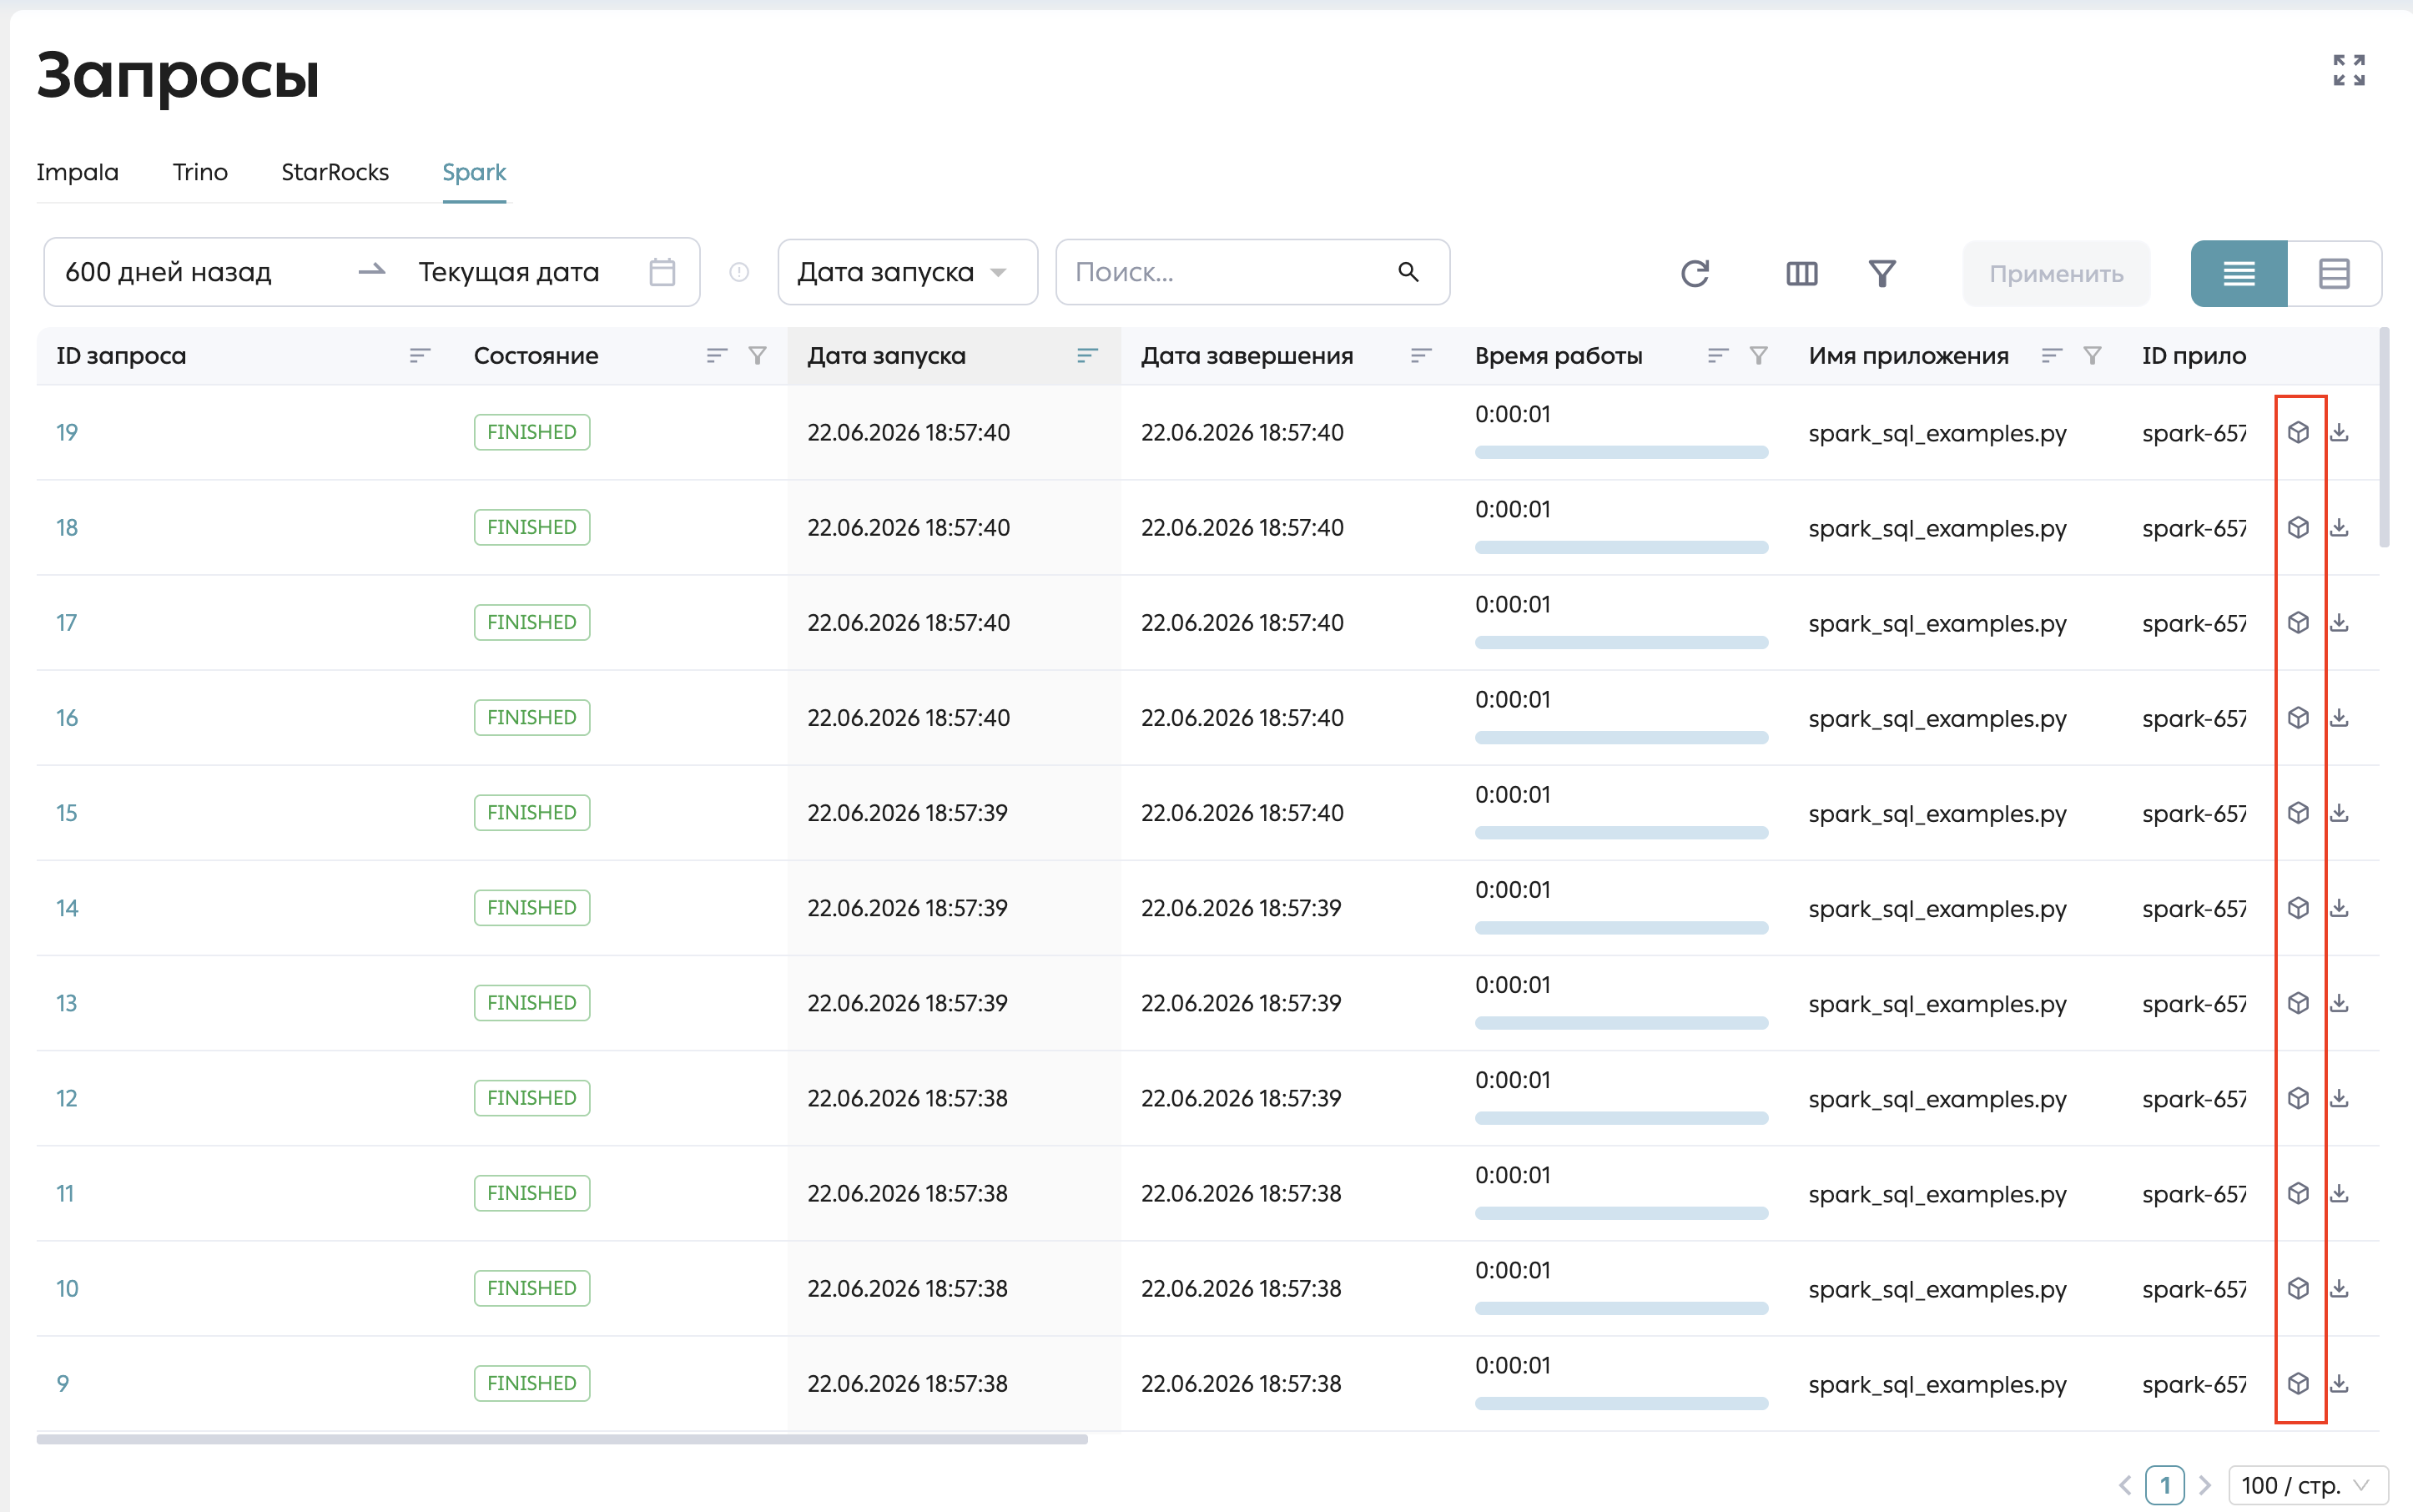Download query 14 details
This screenshot has width=2413, height=1512.
(2339, 907)
